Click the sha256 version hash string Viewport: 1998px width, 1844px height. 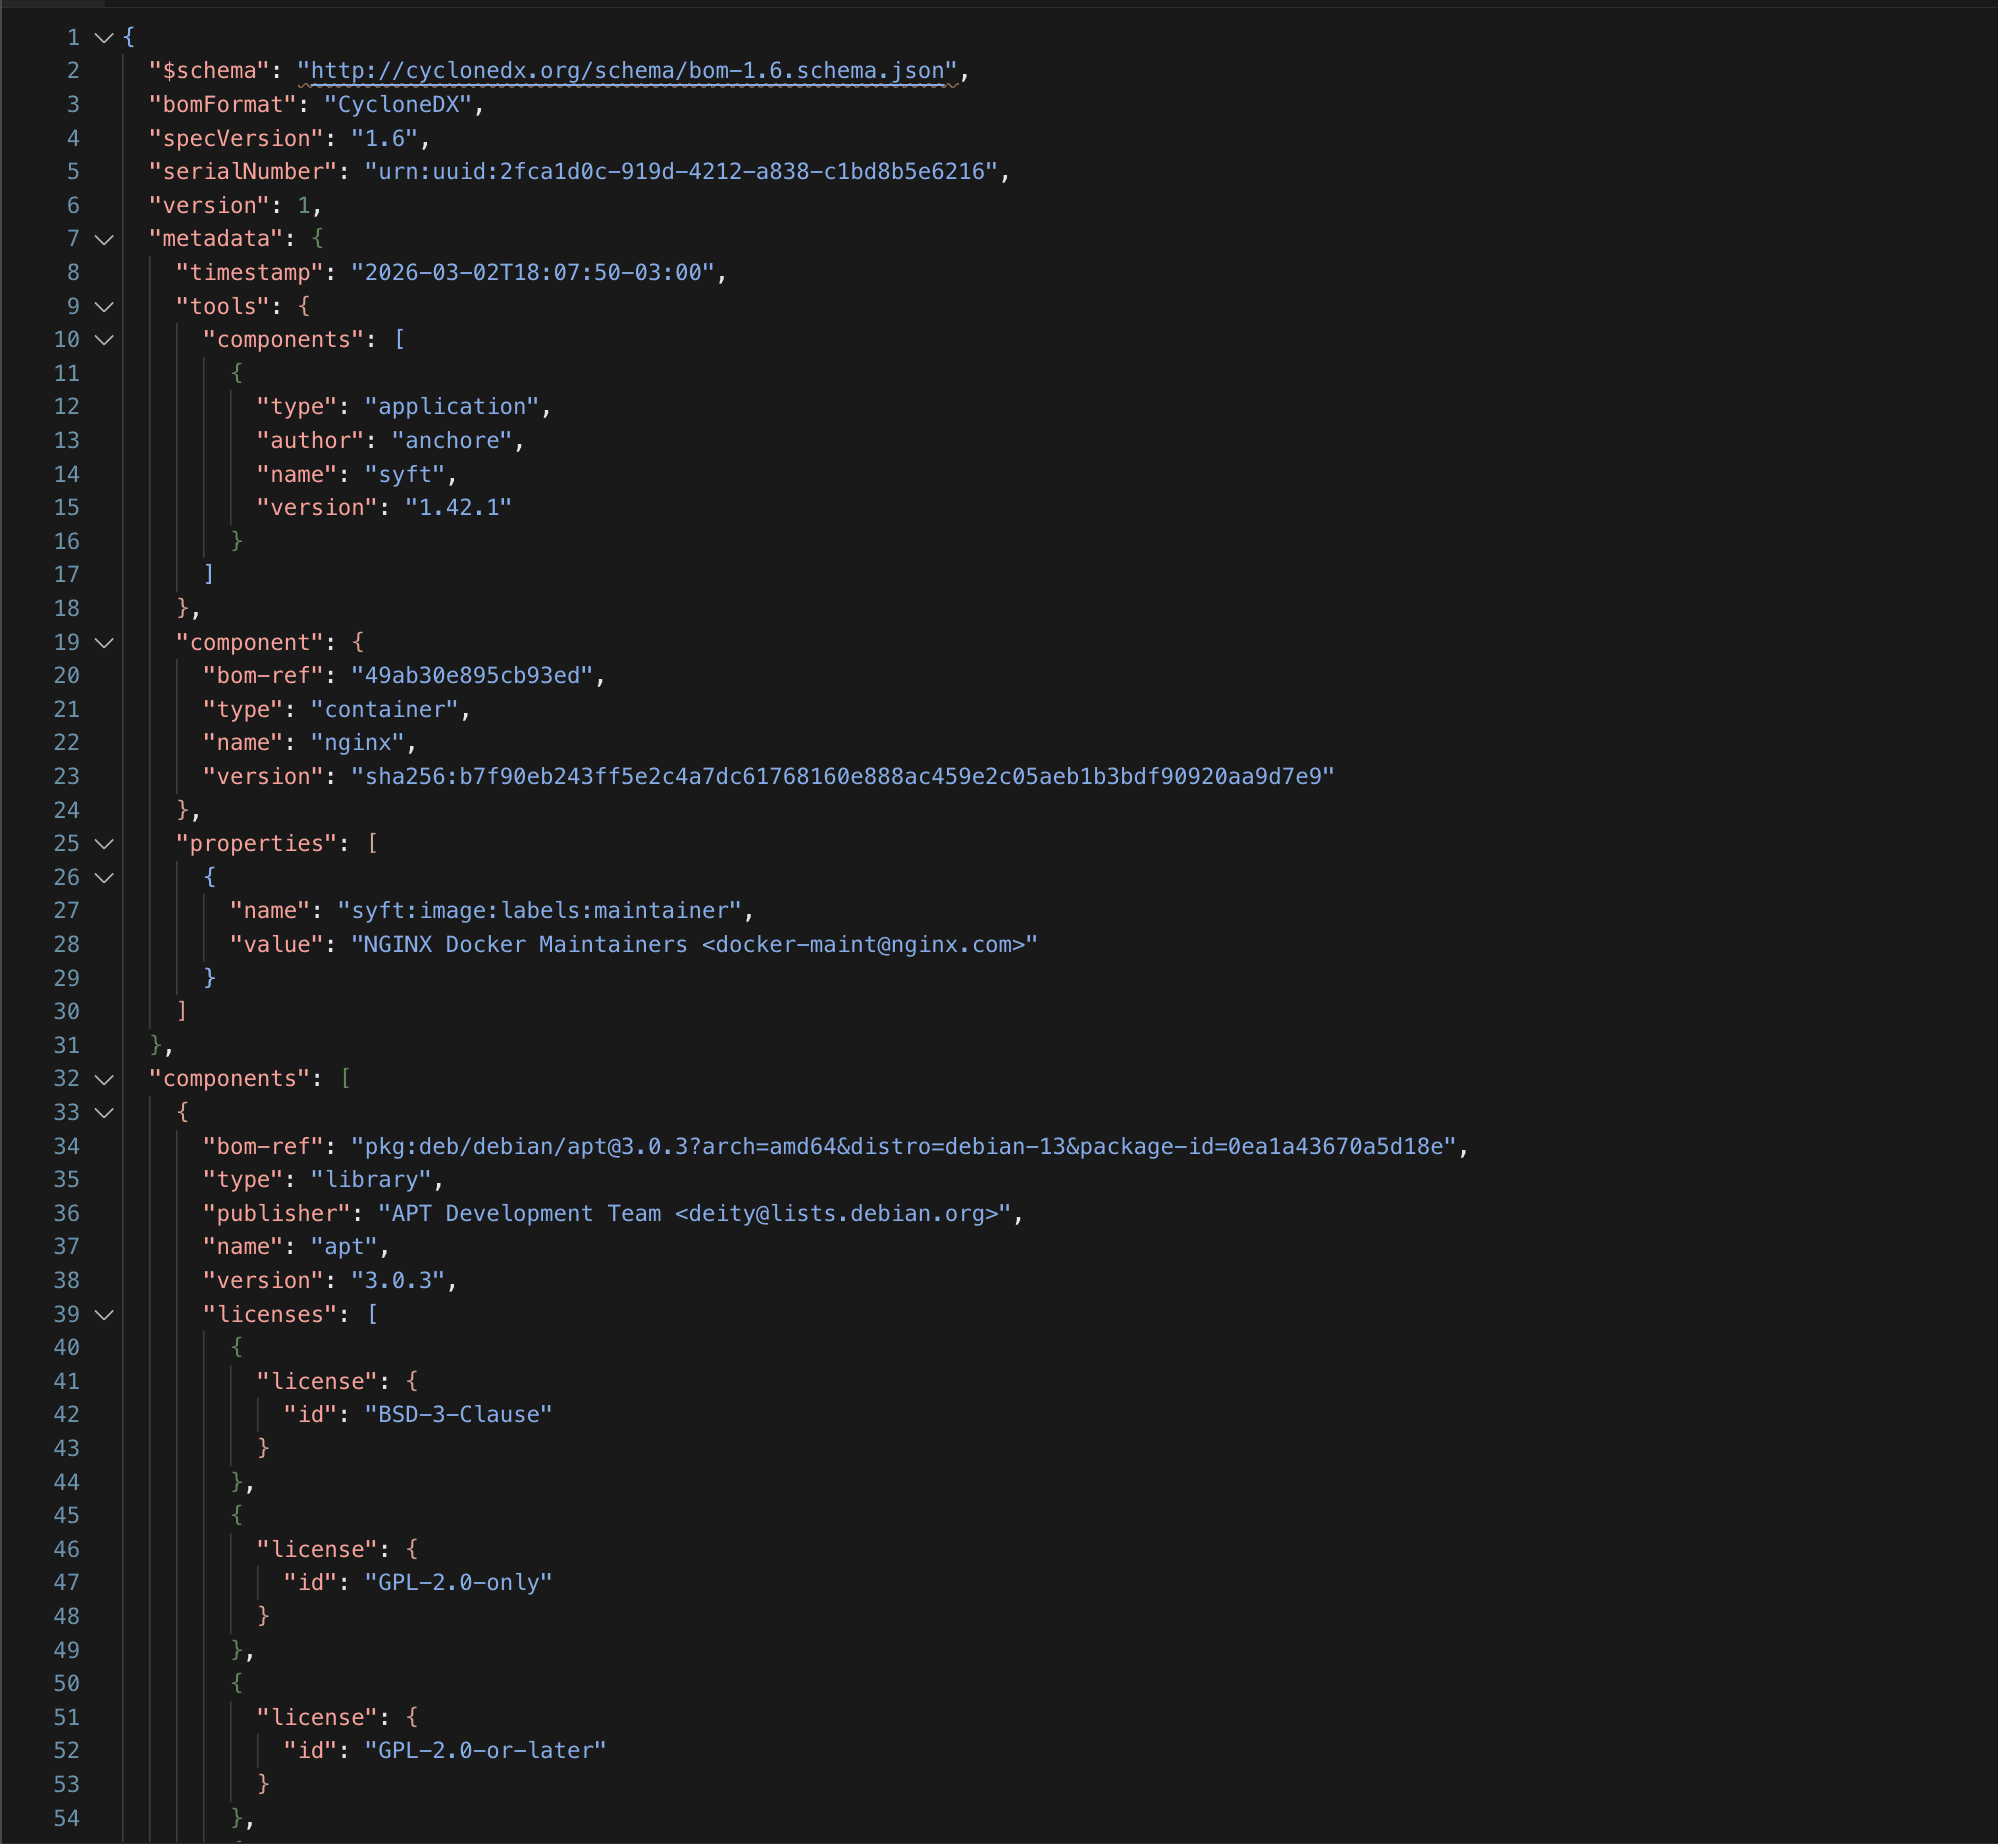[842, 777]
